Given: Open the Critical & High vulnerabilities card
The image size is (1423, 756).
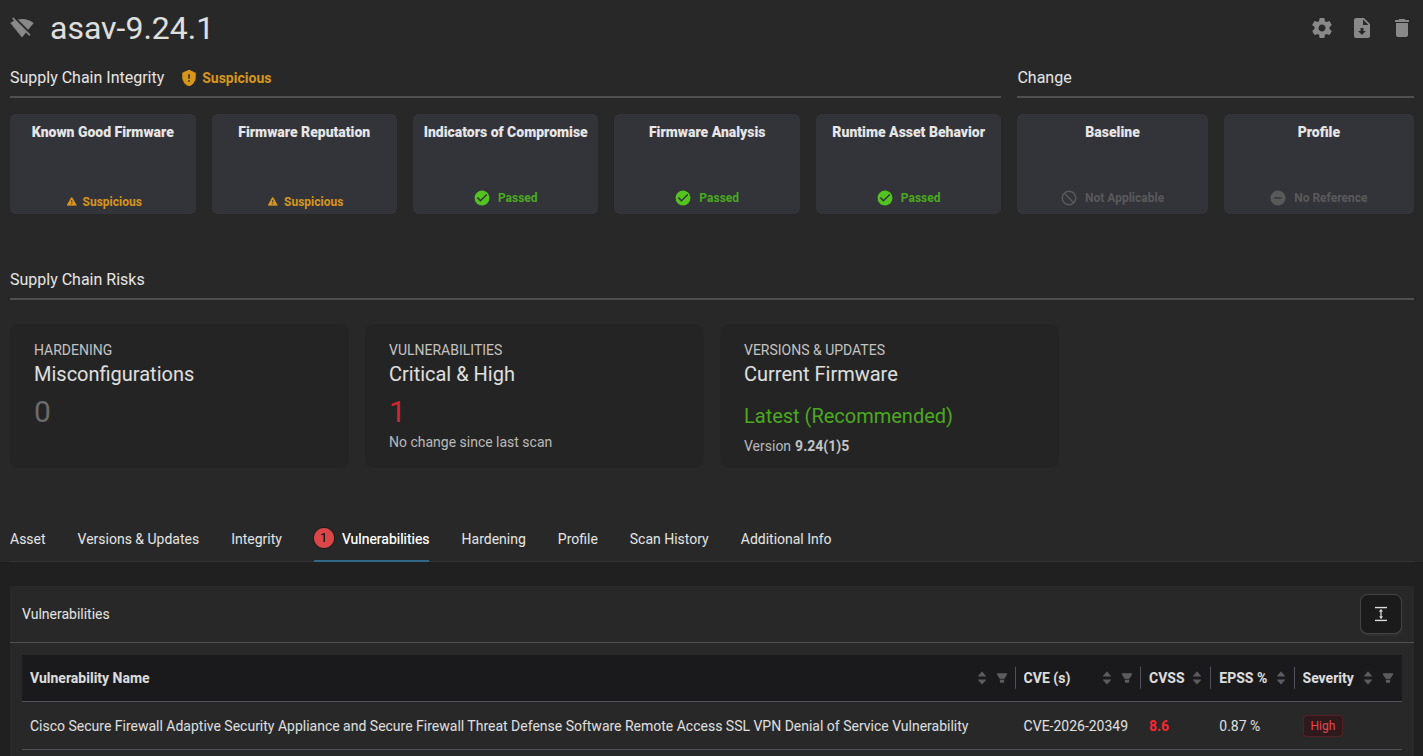Looking at the screenshot, I should [534, 395].
